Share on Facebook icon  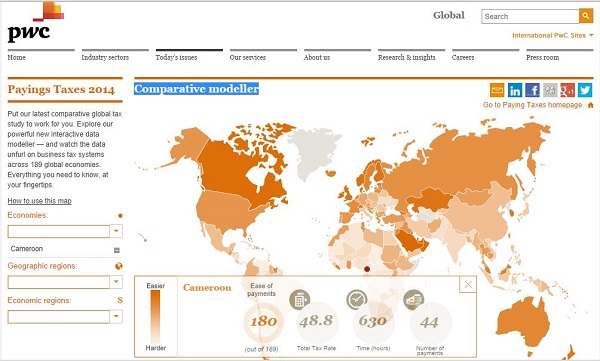[532, 90]
